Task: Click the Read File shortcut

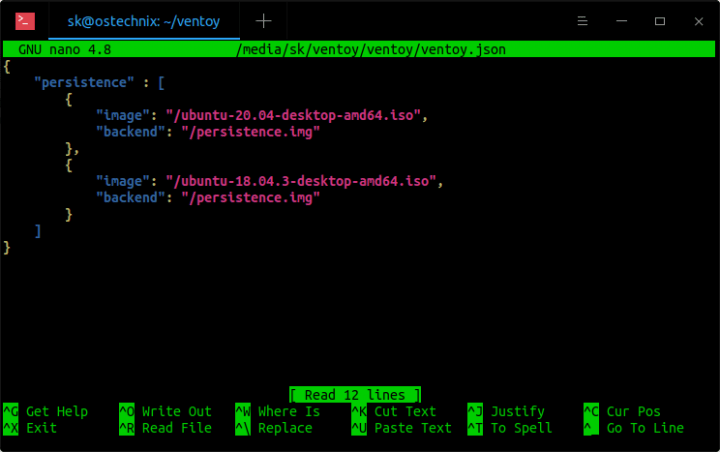Action: (x=176, y=428)
